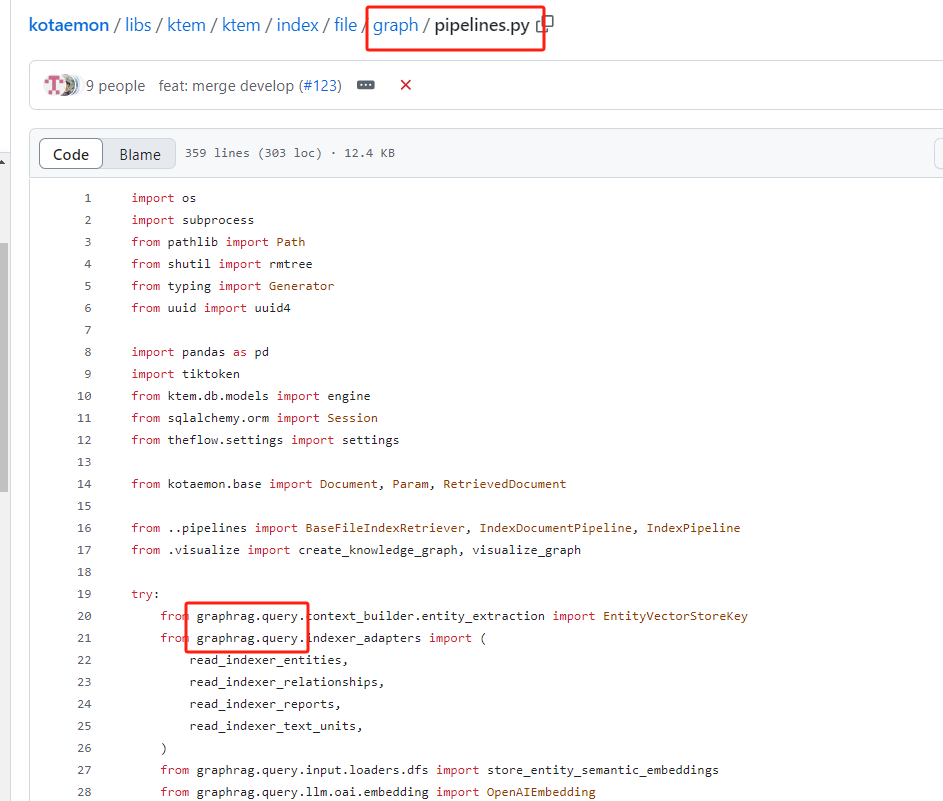Click scrollbar up arrow on left panel
This screenshot has width=943, height=801.
pos(3,161)
